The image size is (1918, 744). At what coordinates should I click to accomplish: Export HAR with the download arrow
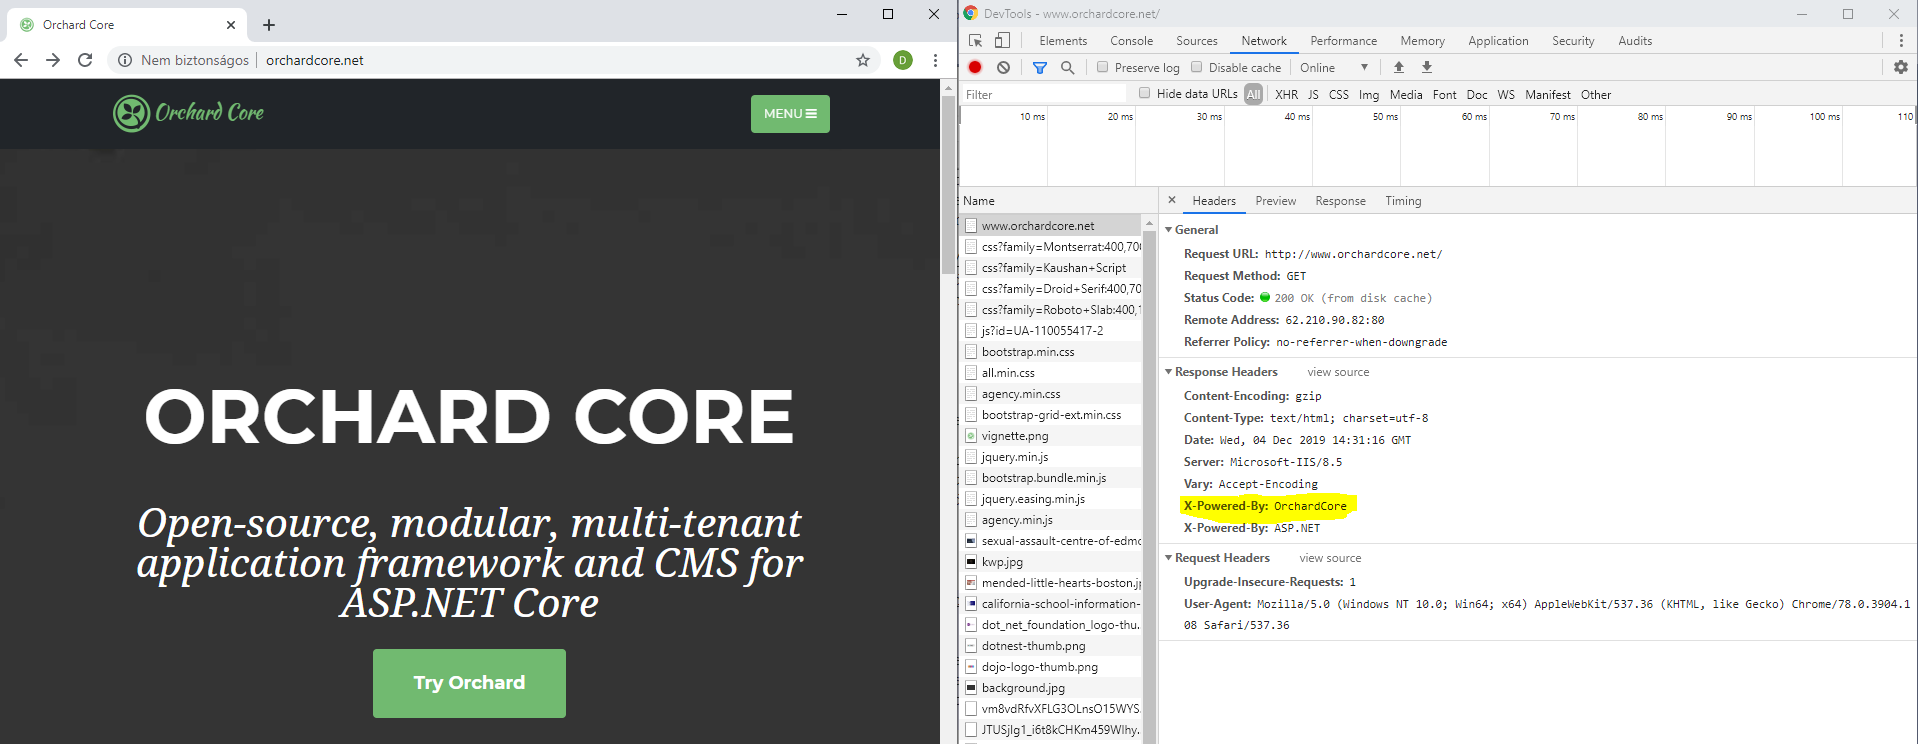[x=1427, y=67]
